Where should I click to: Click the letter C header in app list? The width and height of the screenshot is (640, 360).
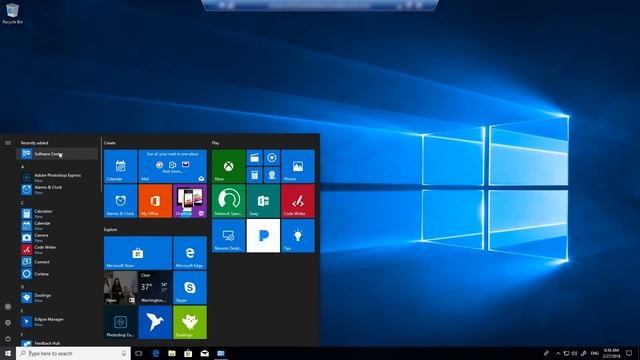tap(22, 202)
